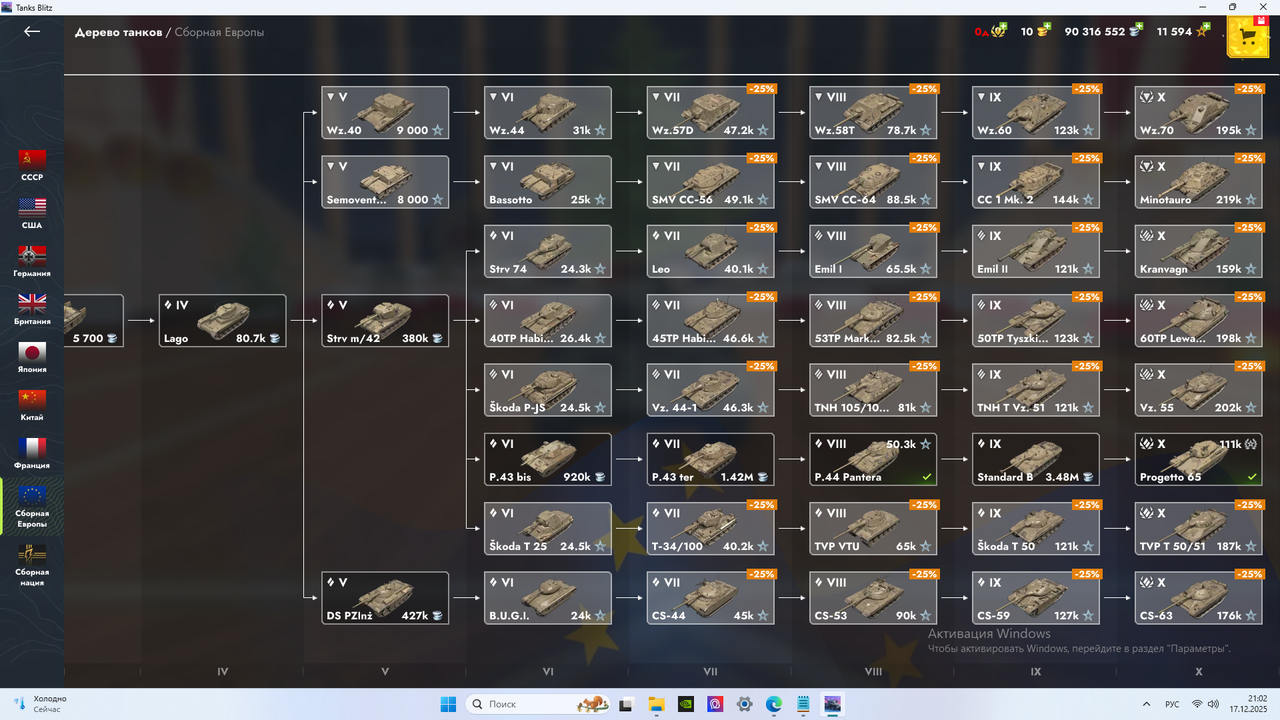The image size is (1280, 720).
Task: Open the CS-53 tank card
Action: pos(873,598)
